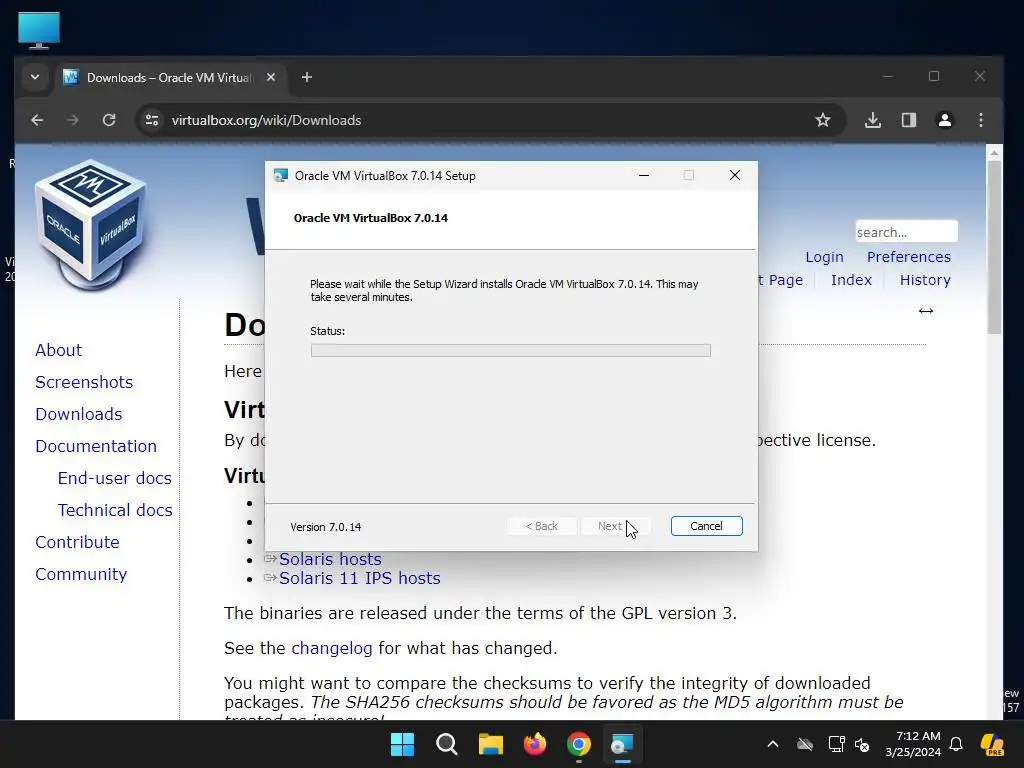Open Contribute in the sidebar
Screen dimensions: 1024x768
pyautogui.click(x=77, y=542)
